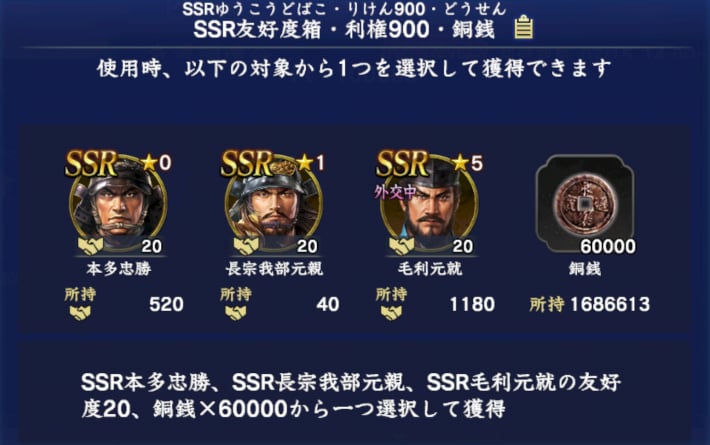The width and height of the screenshot is (710, 445).
Task: Click the star rating ★5 on 毛利元就
Action: coord(467,163)
